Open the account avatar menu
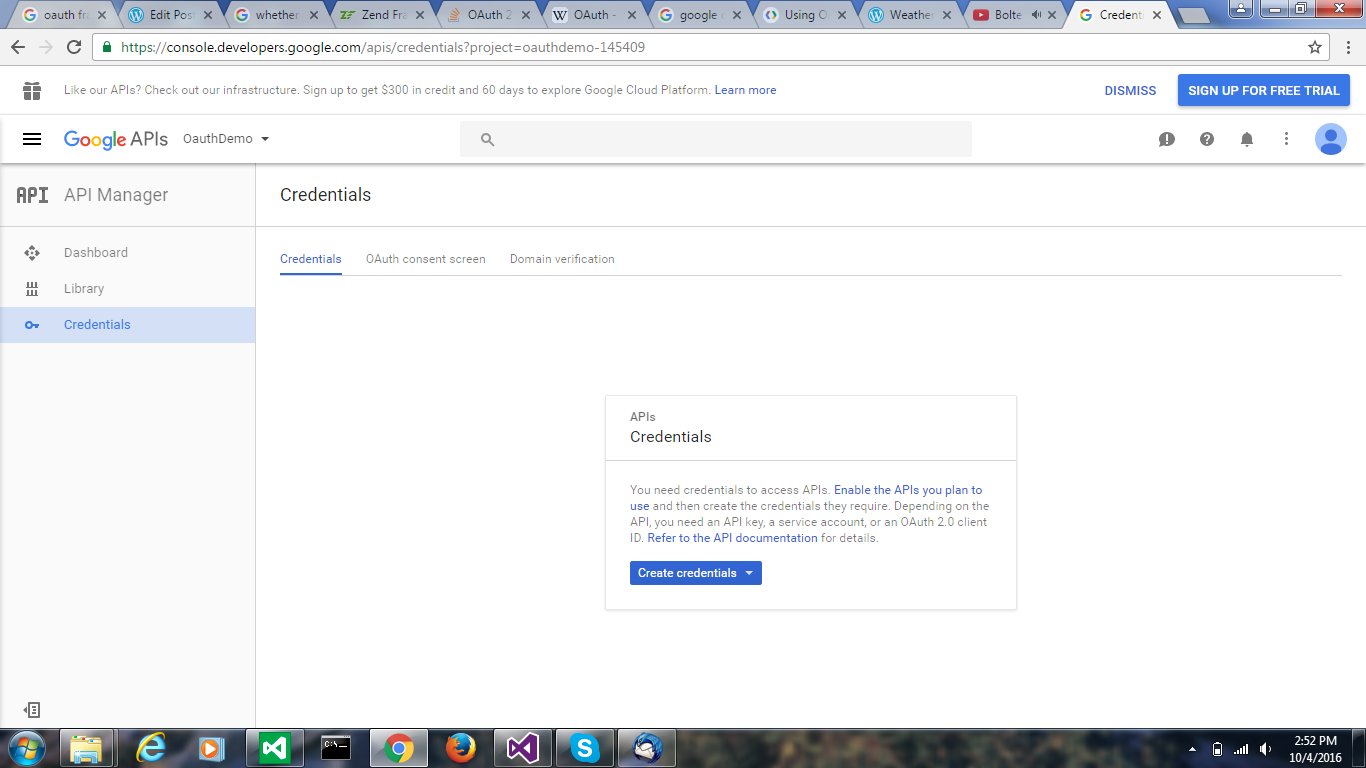This screenshot has height=768, width=1366. click(1331, 139)
